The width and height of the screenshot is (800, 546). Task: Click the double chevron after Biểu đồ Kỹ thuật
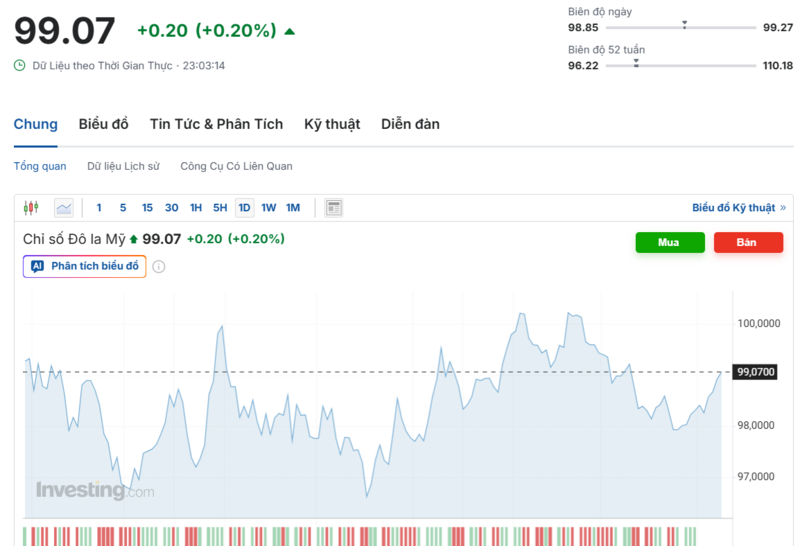[x=783, y=208]
